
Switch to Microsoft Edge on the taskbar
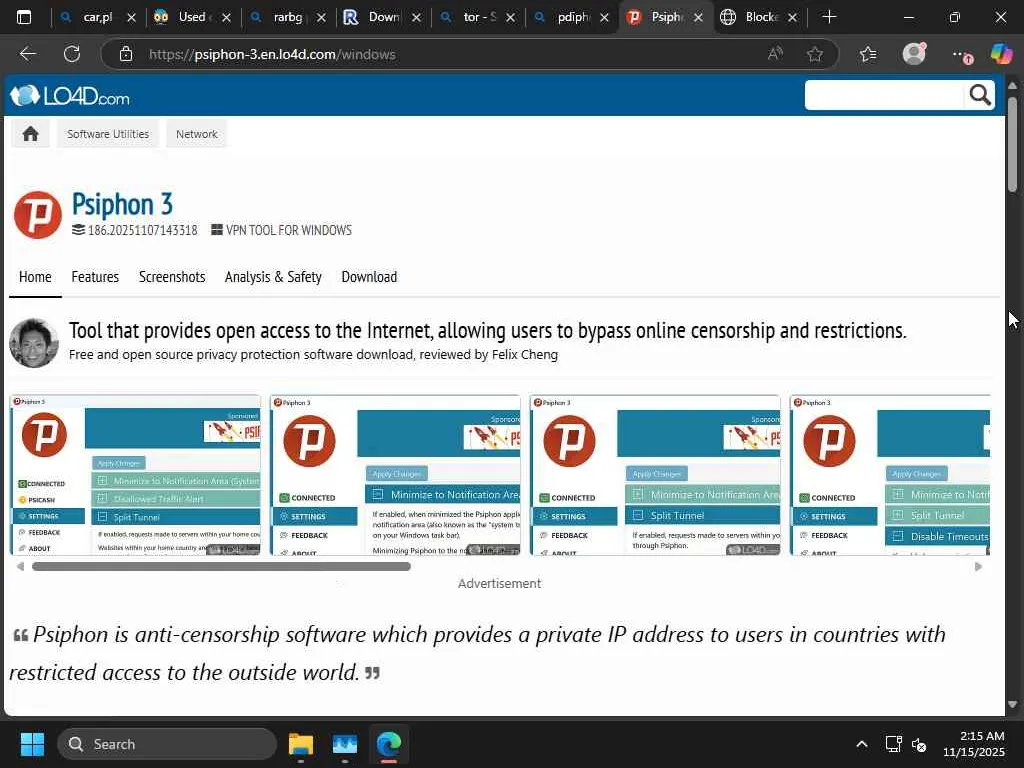389,744
